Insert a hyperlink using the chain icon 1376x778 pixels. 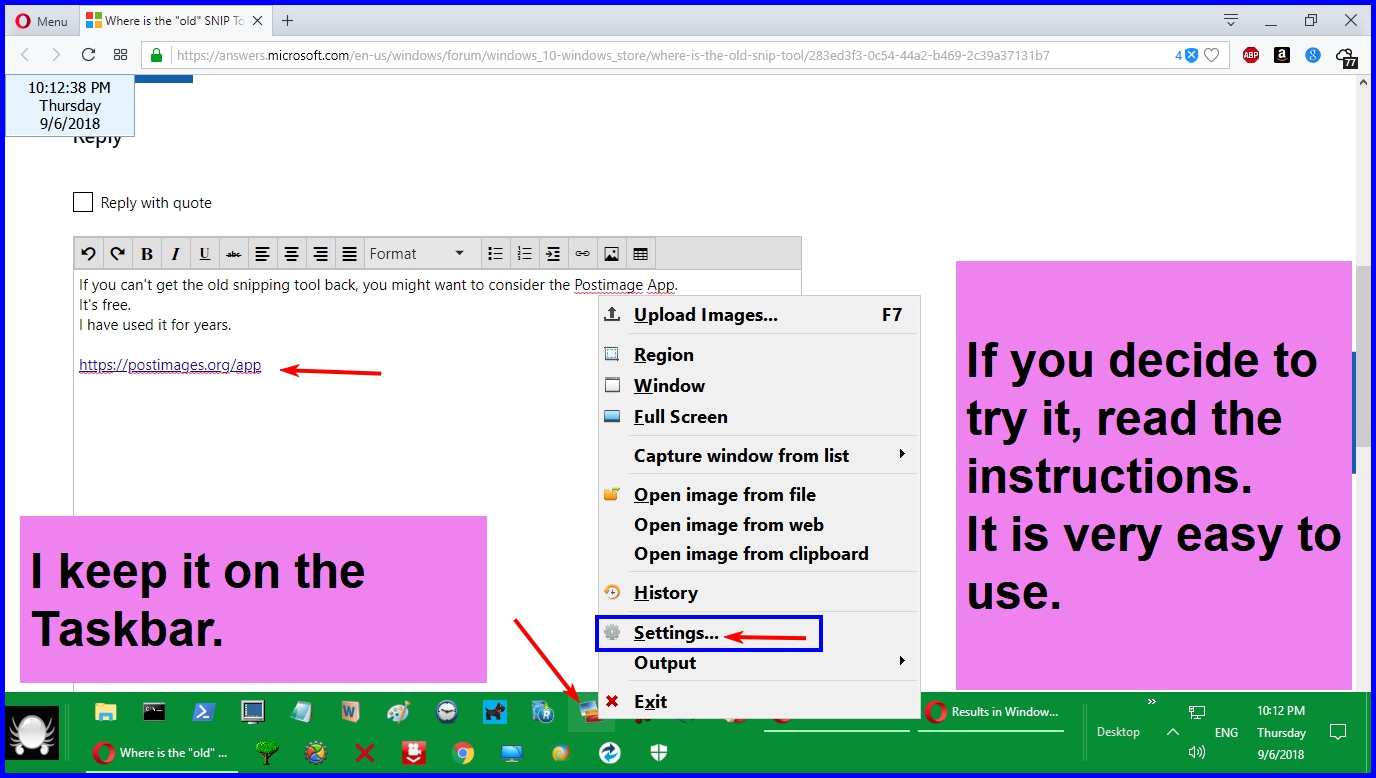click(582, 253)
